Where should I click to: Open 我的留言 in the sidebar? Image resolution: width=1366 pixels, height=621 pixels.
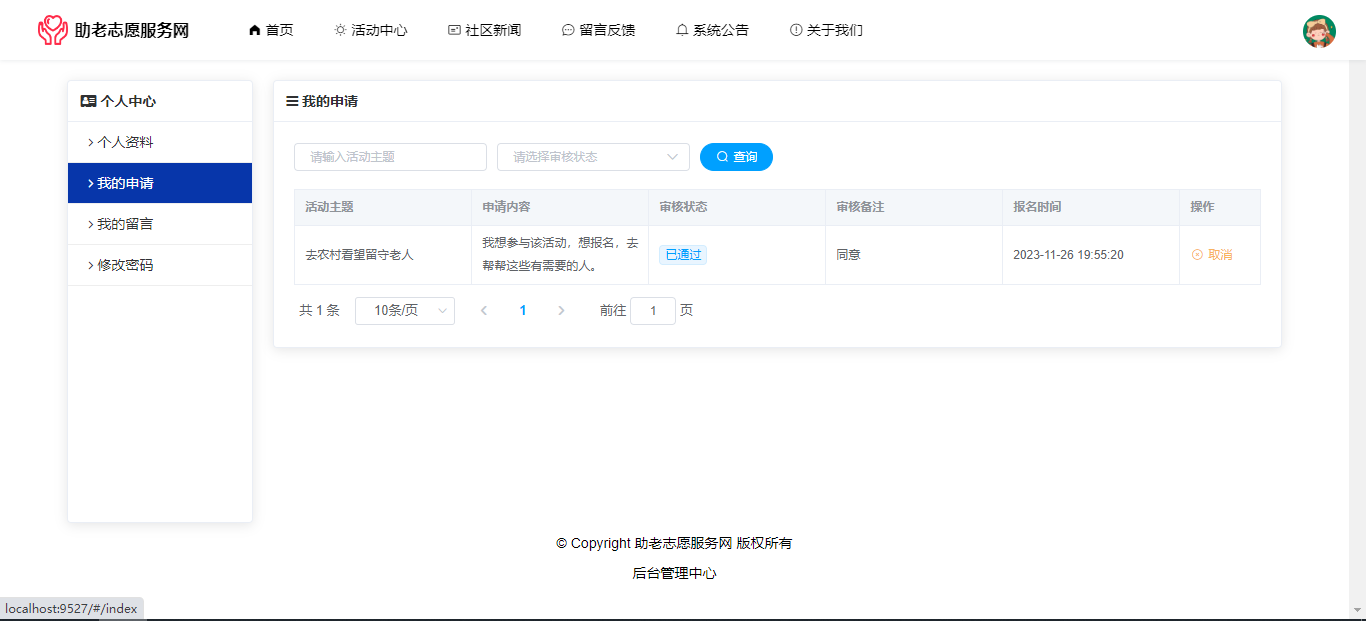tap(125, 224)
